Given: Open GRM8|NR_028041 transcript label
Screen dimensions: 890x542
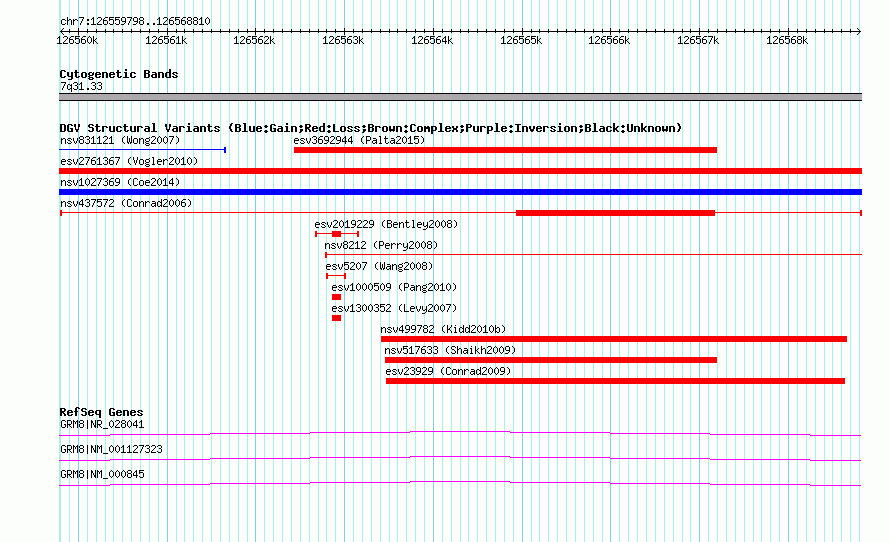Looking at the screenshot, I should click(x=102, y=425).
